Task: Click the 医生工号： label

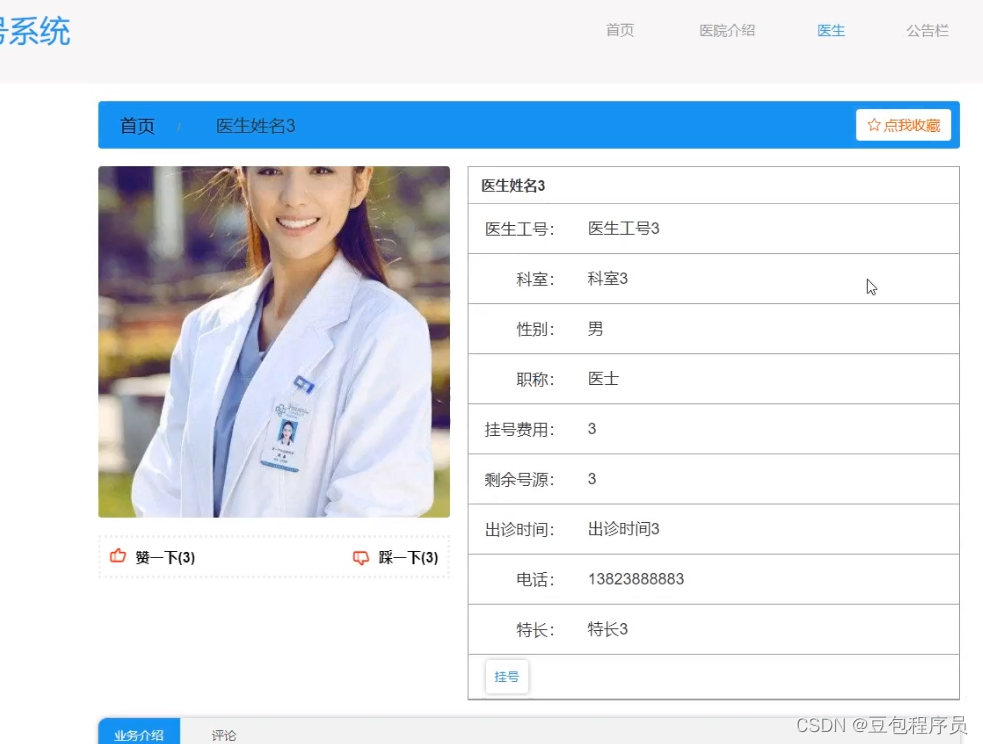Action: [x=520, y=229]
